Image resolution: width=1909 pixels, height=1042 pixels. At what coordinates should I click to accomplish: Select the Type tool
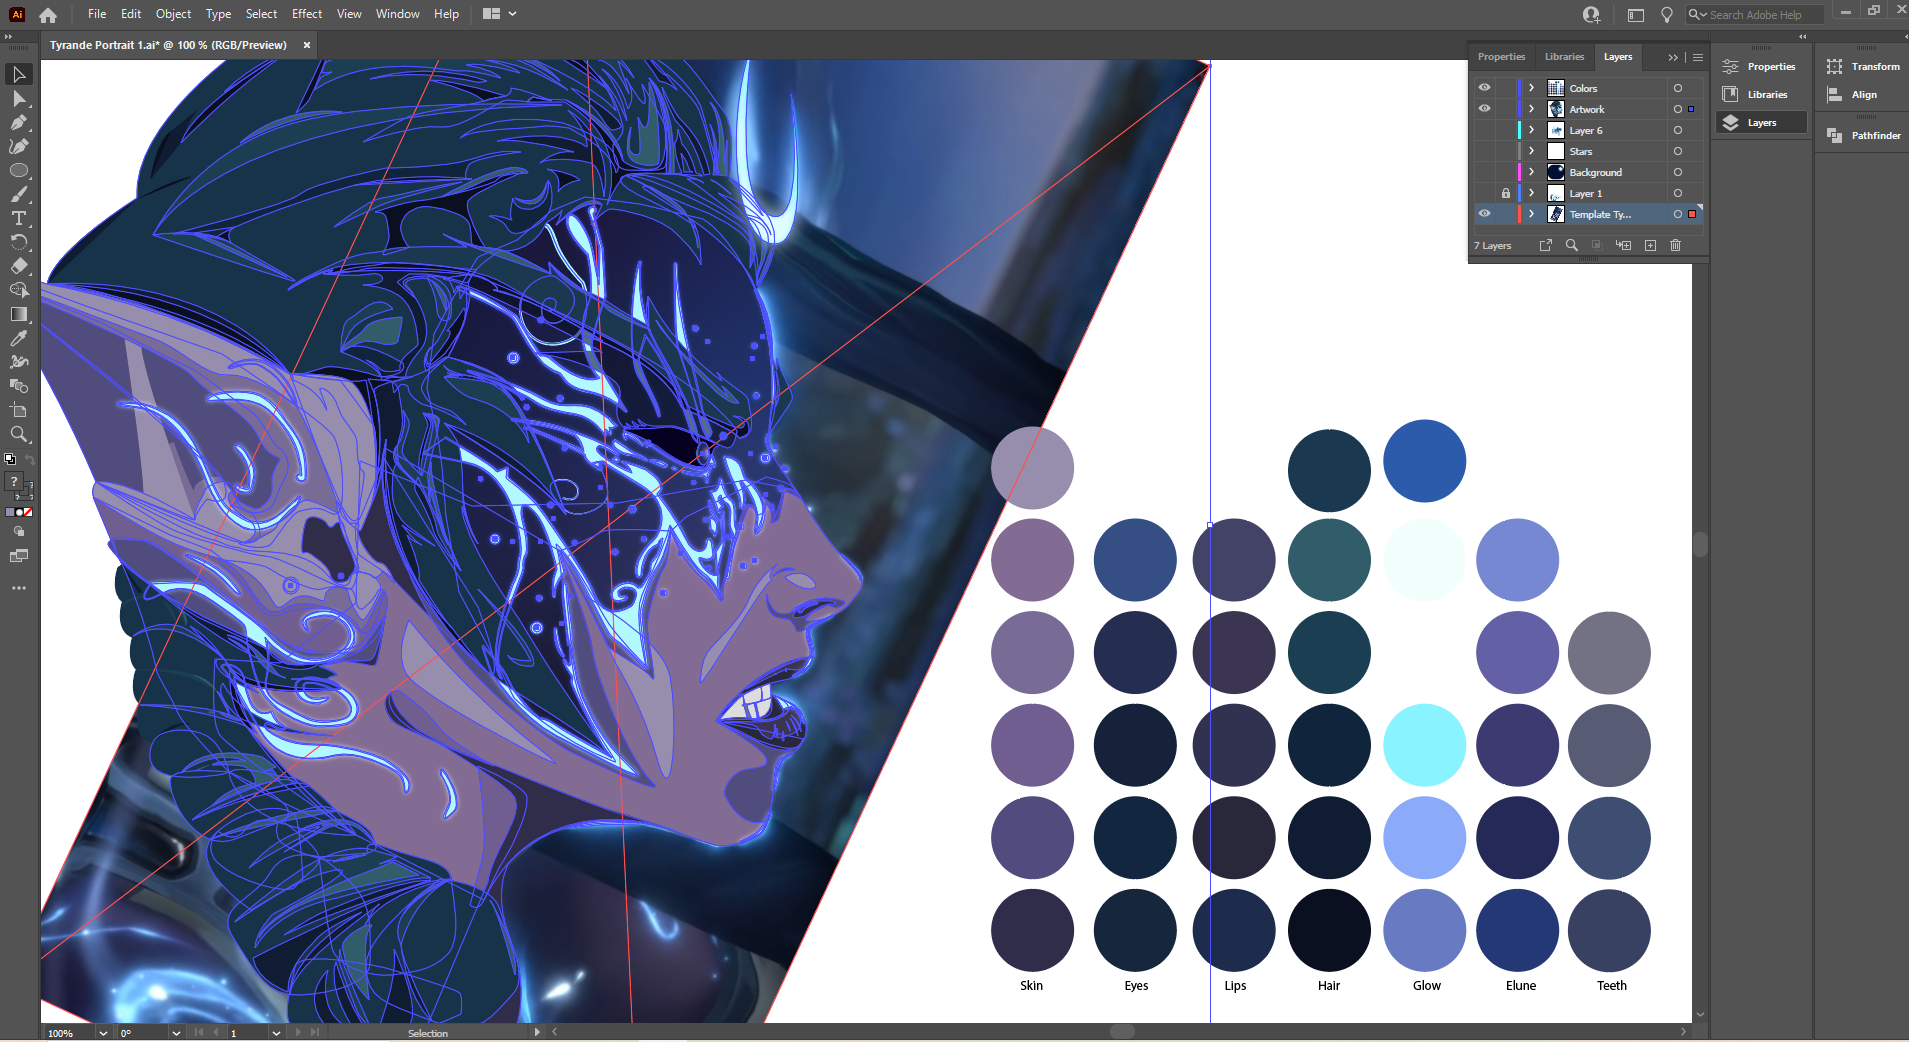click(19, 218)
